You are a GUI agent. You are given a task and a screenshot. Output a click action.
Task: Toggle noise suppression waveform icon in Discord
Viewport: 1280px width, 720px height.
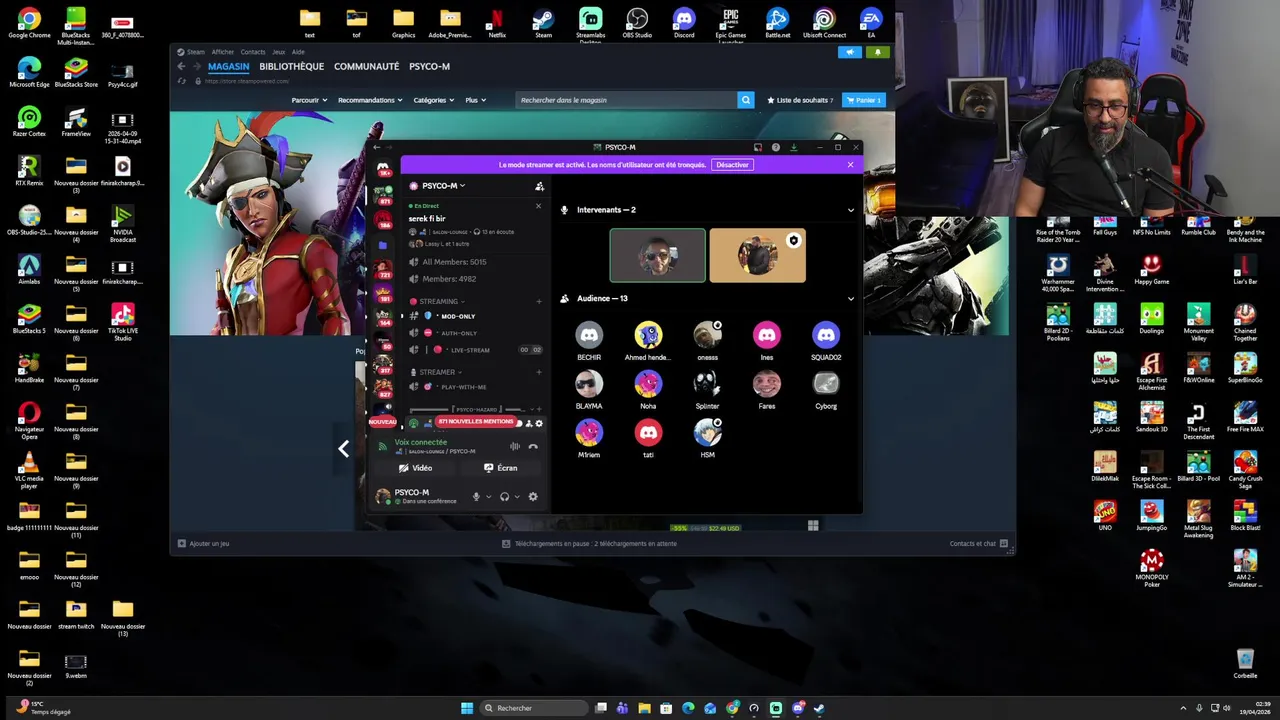(x=515, y=446)
